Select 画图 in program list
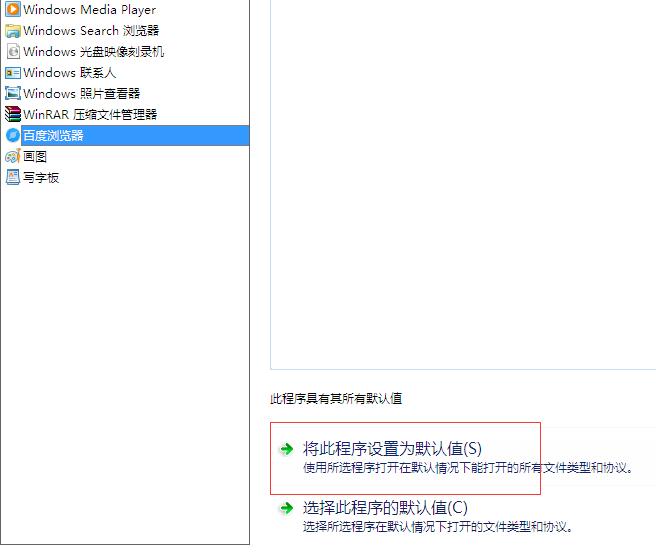656x555 pixels. [35, 156]
